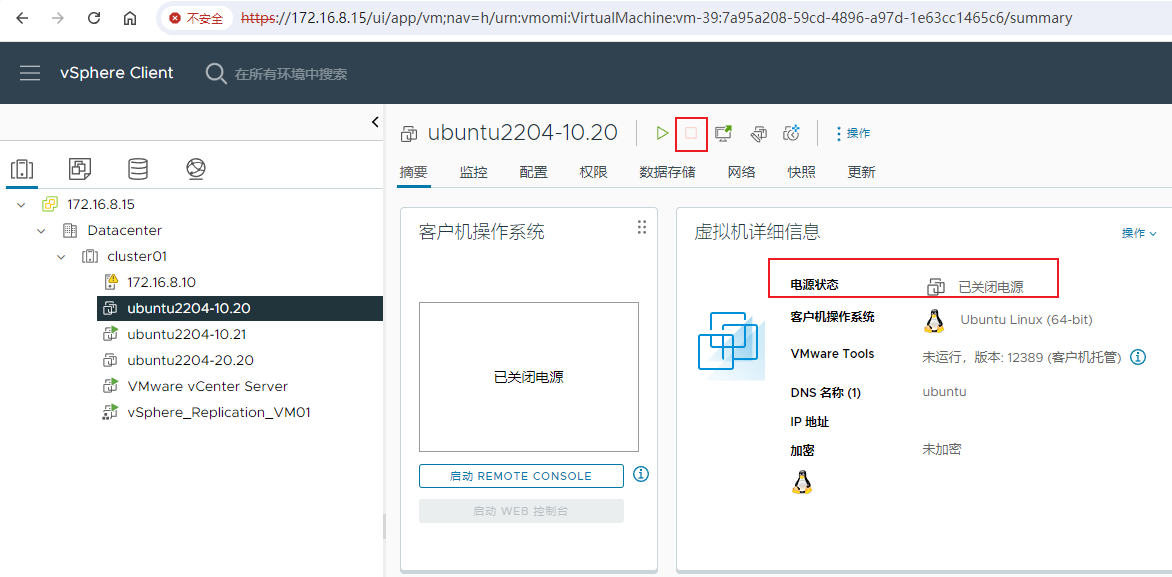The height and width of the screenshot is (577, 1172).
Task: Open the 网络 tab
Action: click(741, 173)
